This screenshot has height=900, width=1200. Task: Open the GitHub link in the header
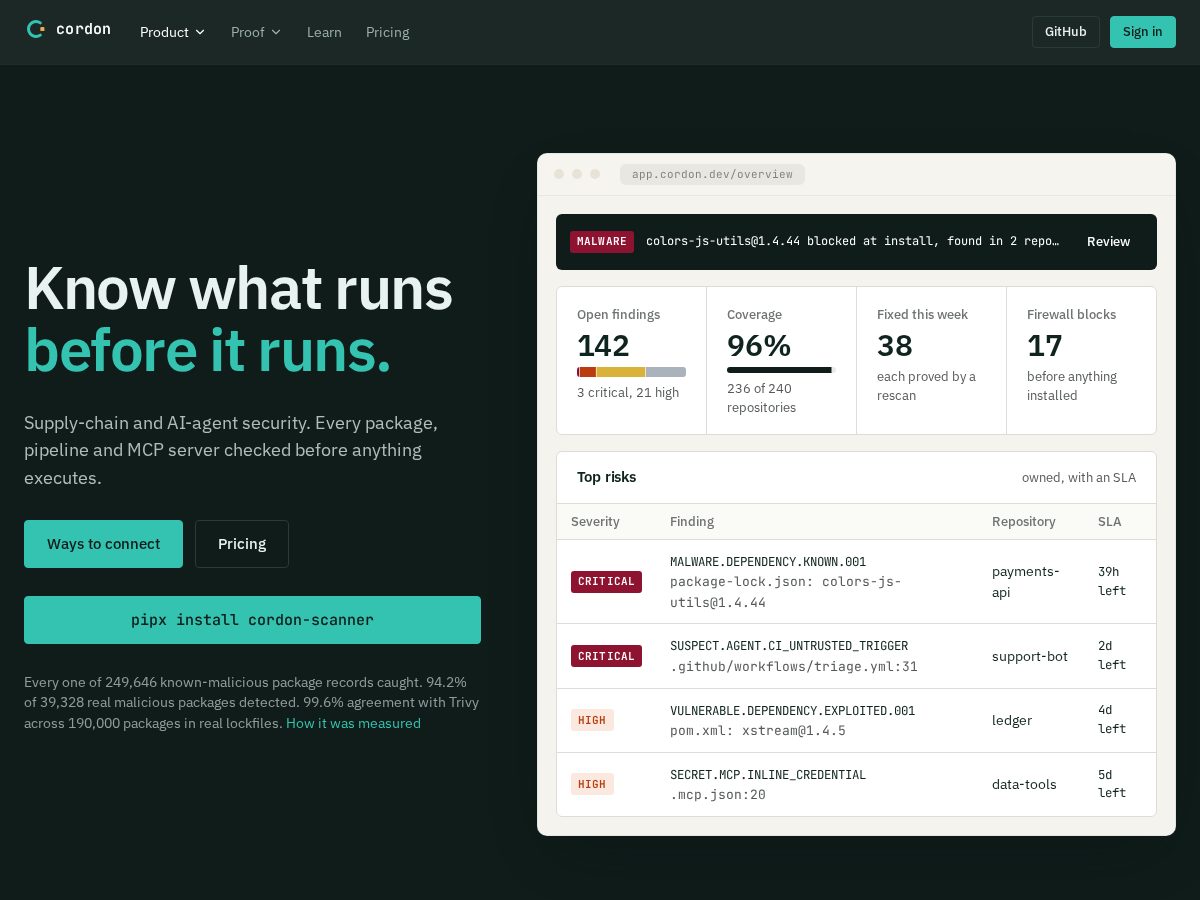coord(1066,32)
